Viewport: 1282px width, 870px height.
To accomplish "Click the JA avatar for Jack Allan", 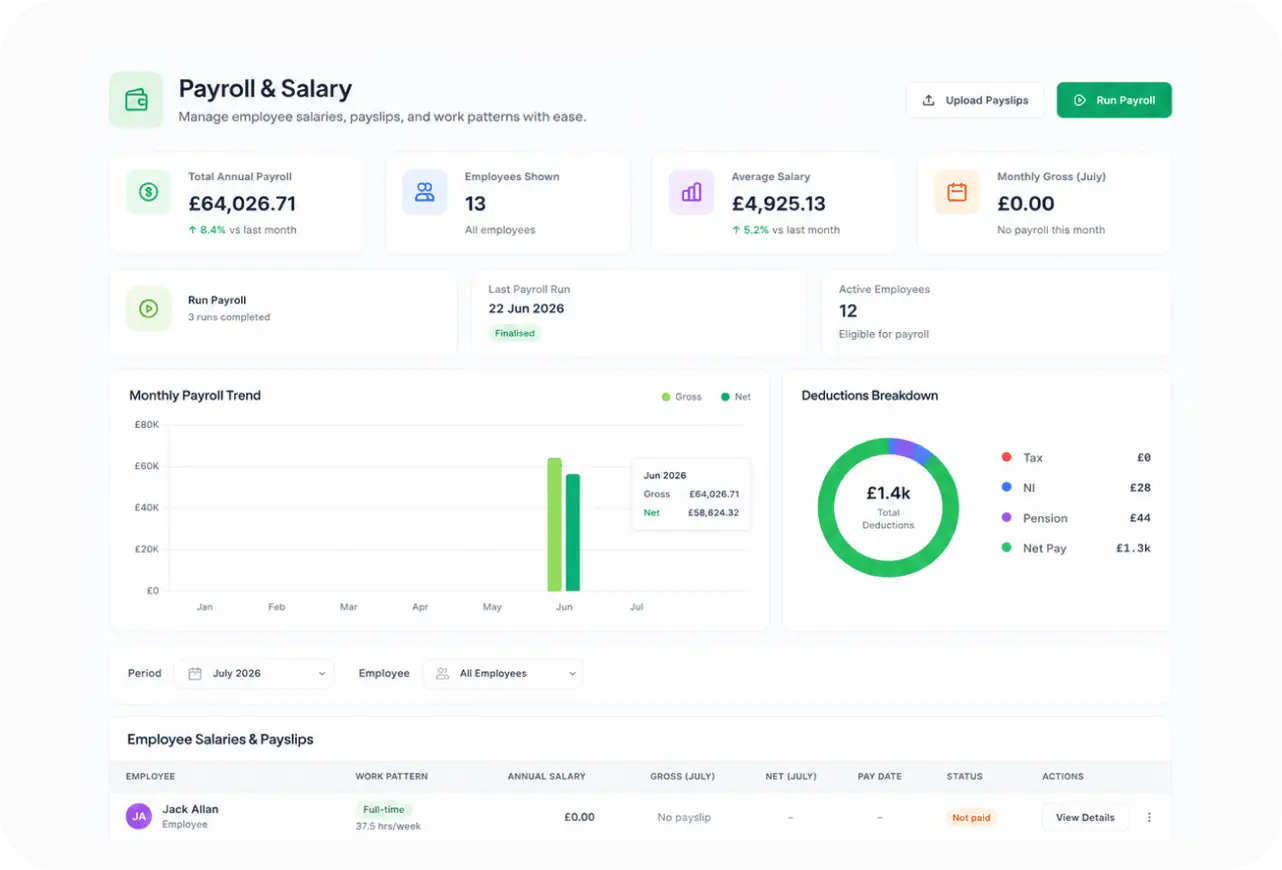I will [139, 816].
